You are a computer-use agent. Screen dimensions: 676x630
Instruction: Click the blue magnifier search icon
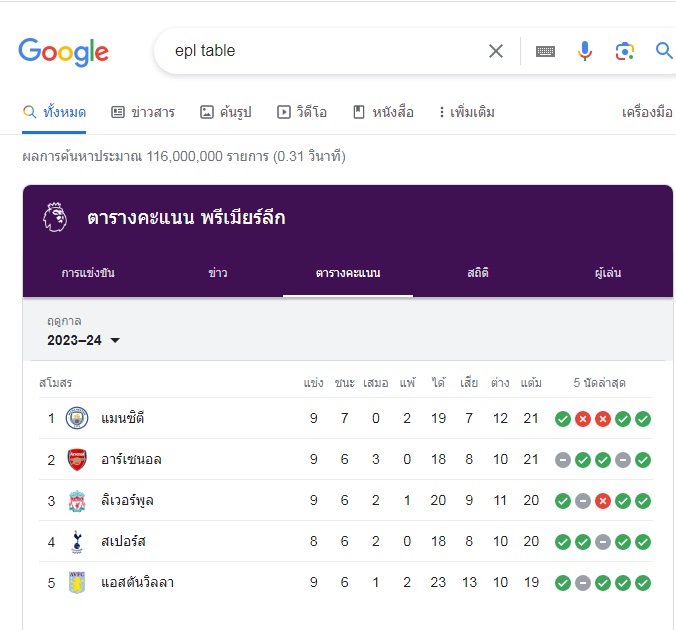(x=664, y=50)
